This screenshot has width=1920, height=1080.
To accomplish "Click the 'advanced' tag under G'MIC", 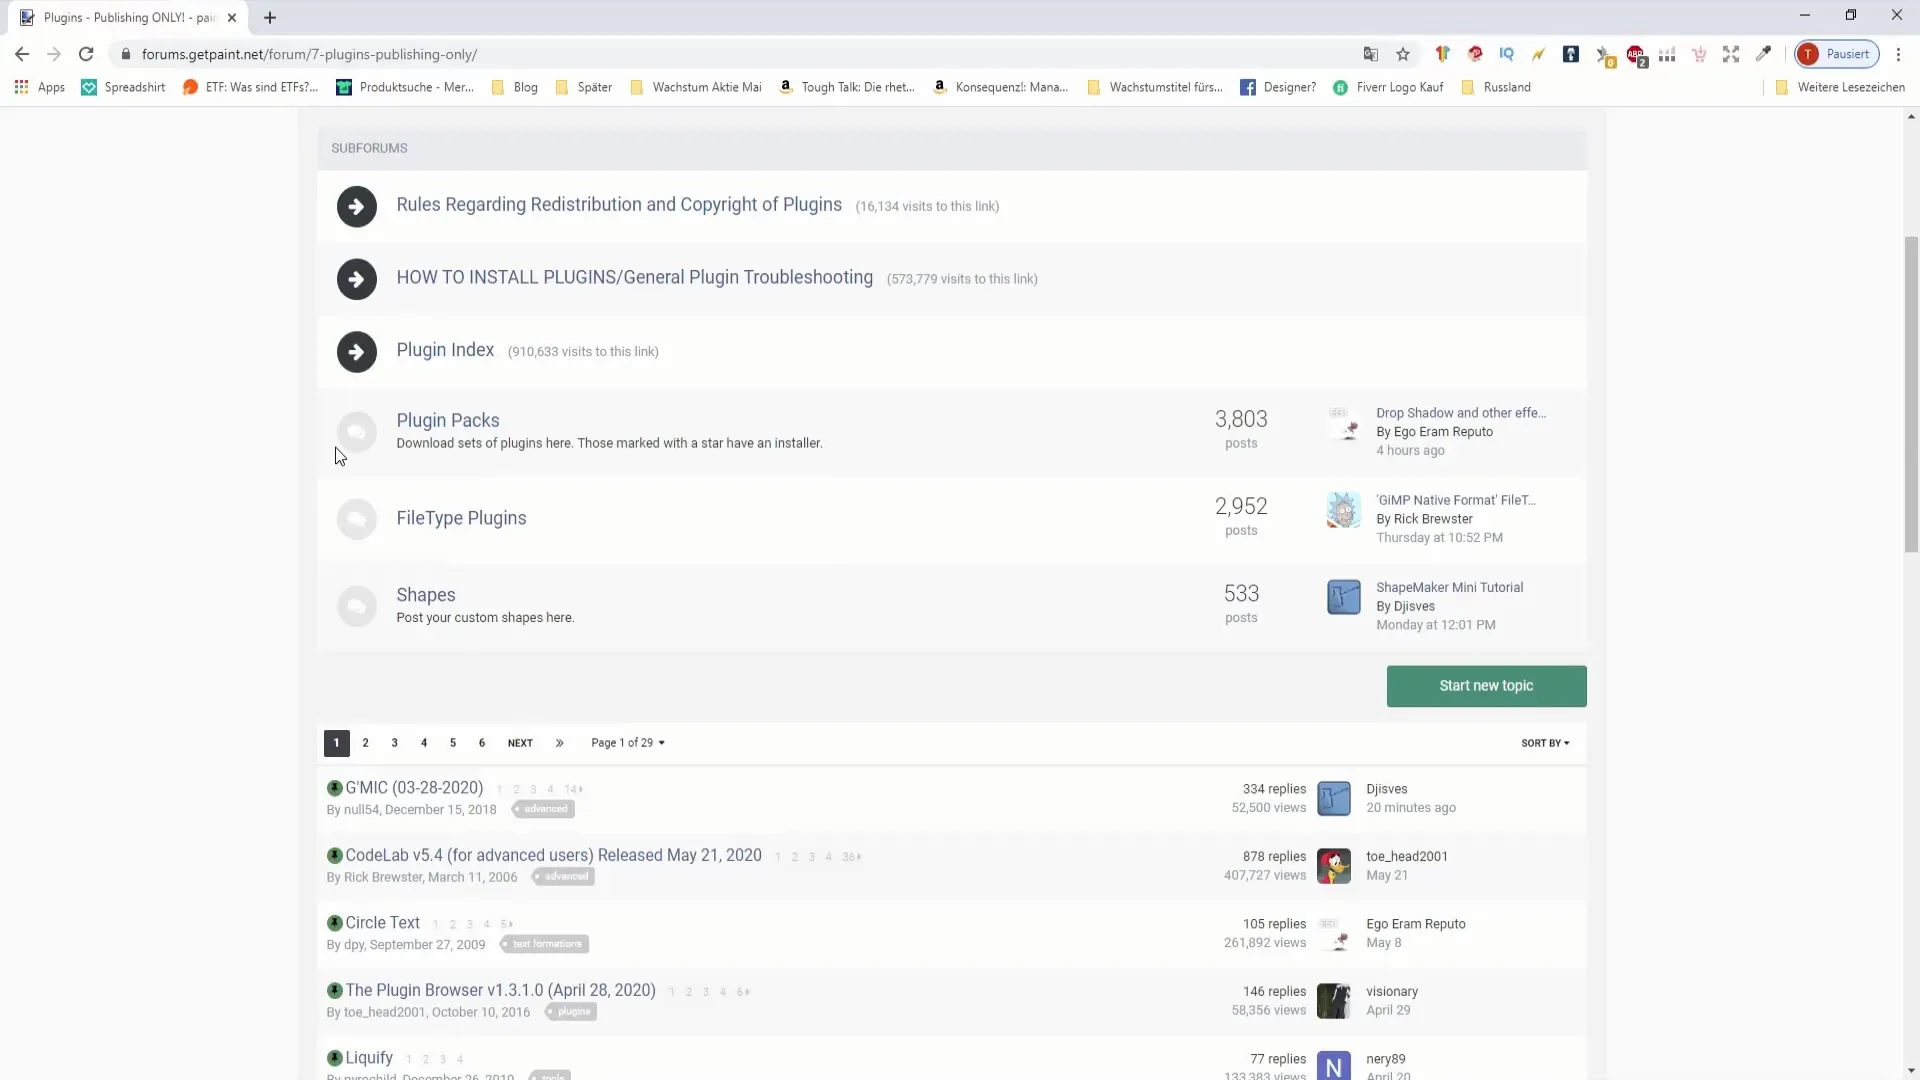I will pos(545,809).
